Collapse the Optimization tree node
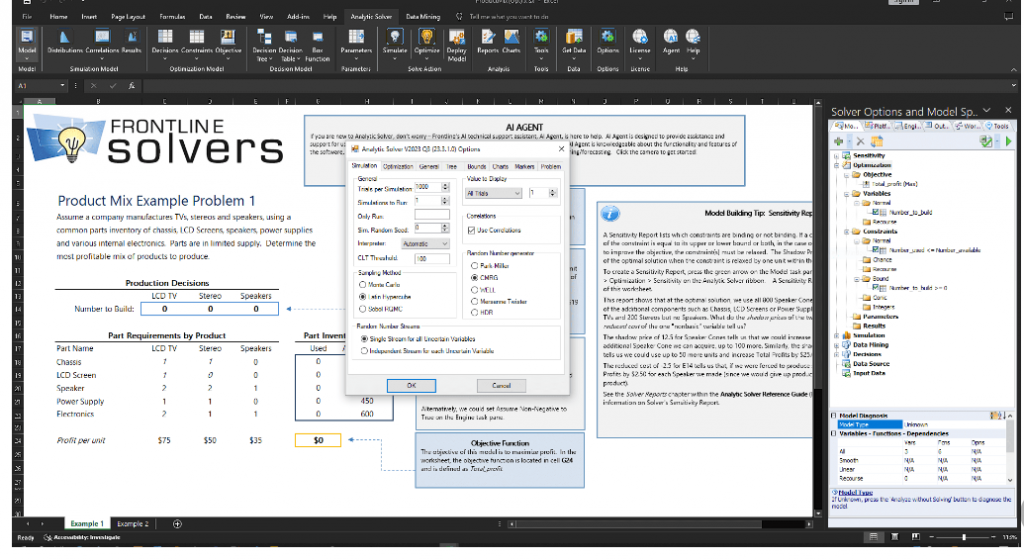Viewport: 1024px width, 560px height. pyautogui.click(x=837, y=165)
